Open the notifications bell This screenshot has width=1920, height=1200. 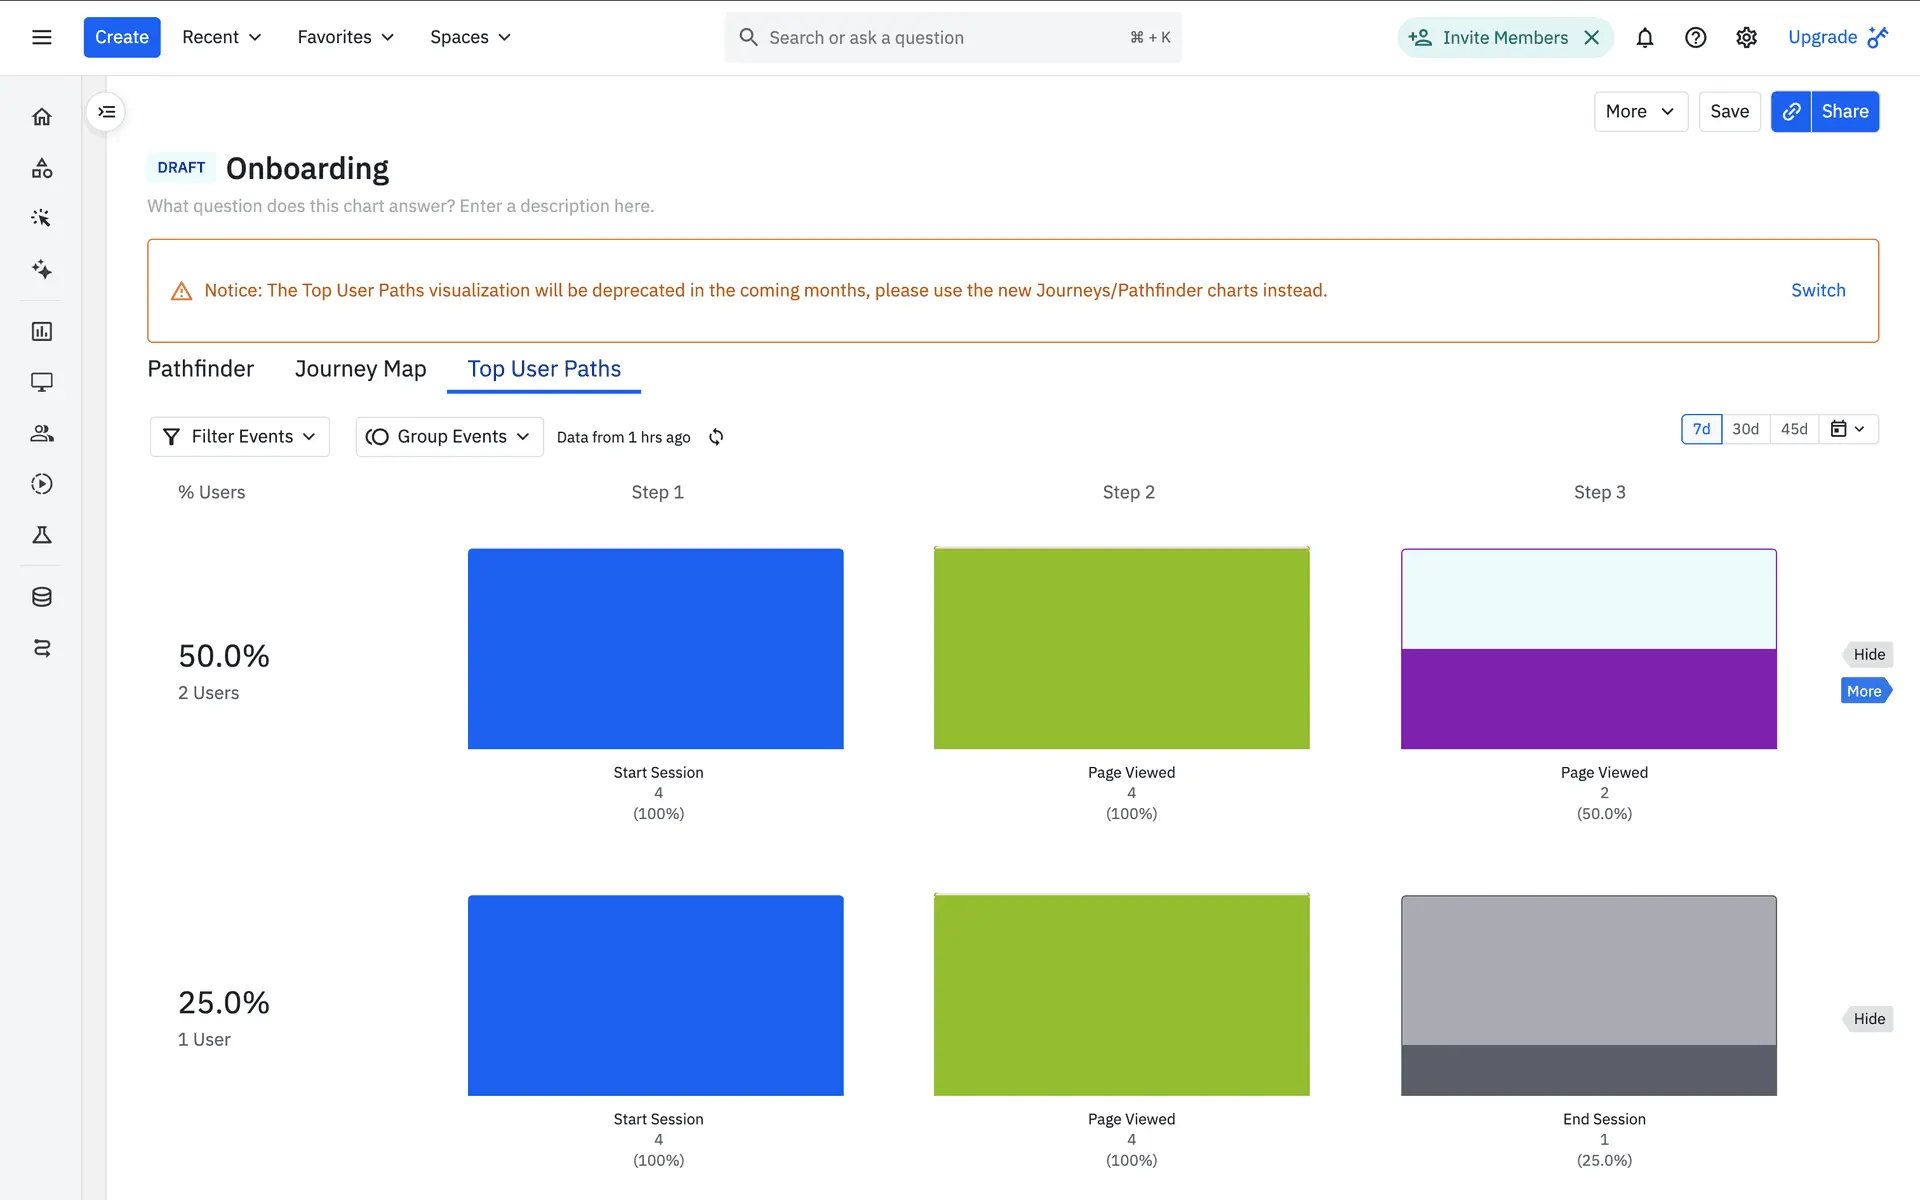coord(1644,38)
